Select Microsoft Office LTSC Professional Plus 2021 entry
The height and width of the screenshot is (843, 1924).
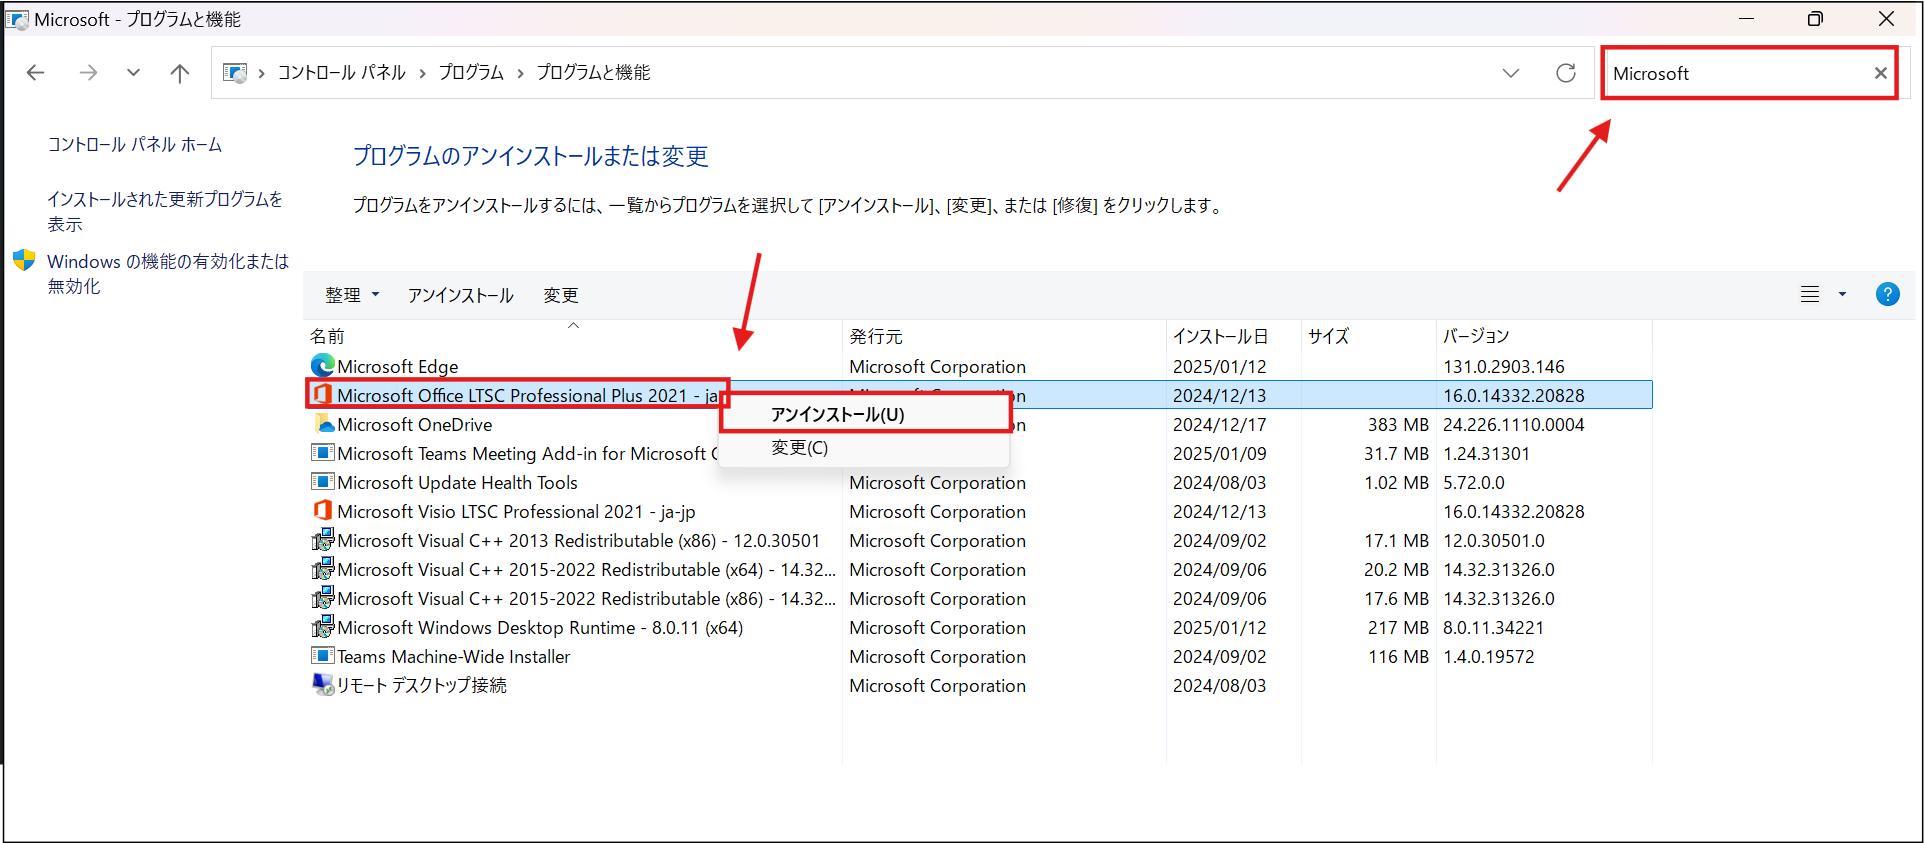[528, 396]
